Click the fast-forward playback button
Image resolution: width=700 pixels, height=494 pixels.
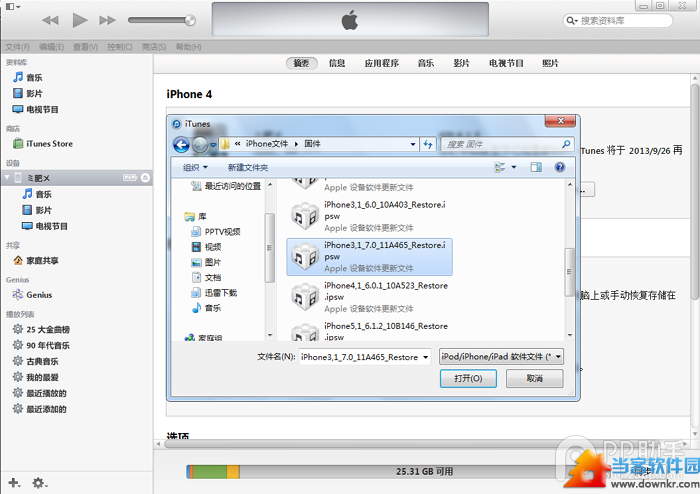point(108,20)
